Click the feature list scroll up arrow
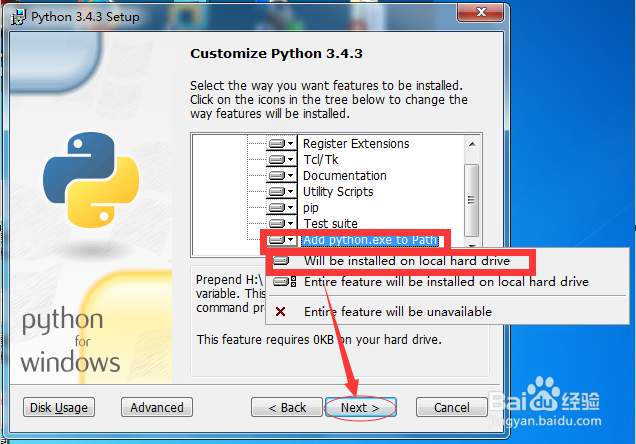Screen dimensions: 636x444 point(472,144)
